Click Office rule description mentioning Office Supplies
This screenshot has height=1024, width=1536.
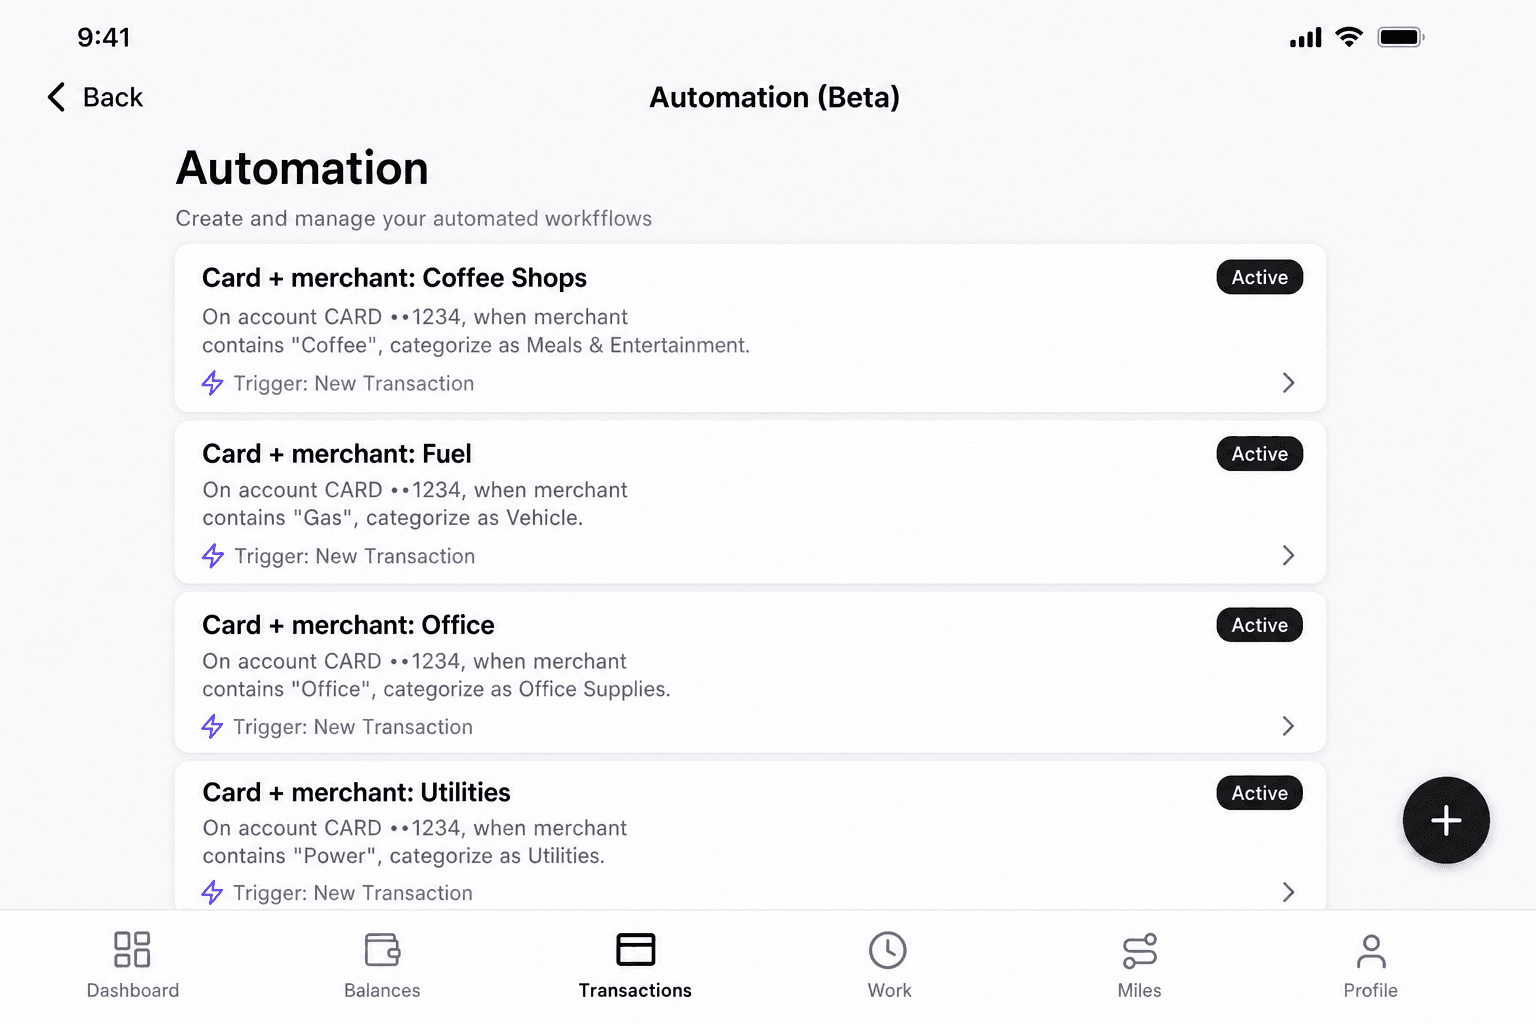click(436, 675)
